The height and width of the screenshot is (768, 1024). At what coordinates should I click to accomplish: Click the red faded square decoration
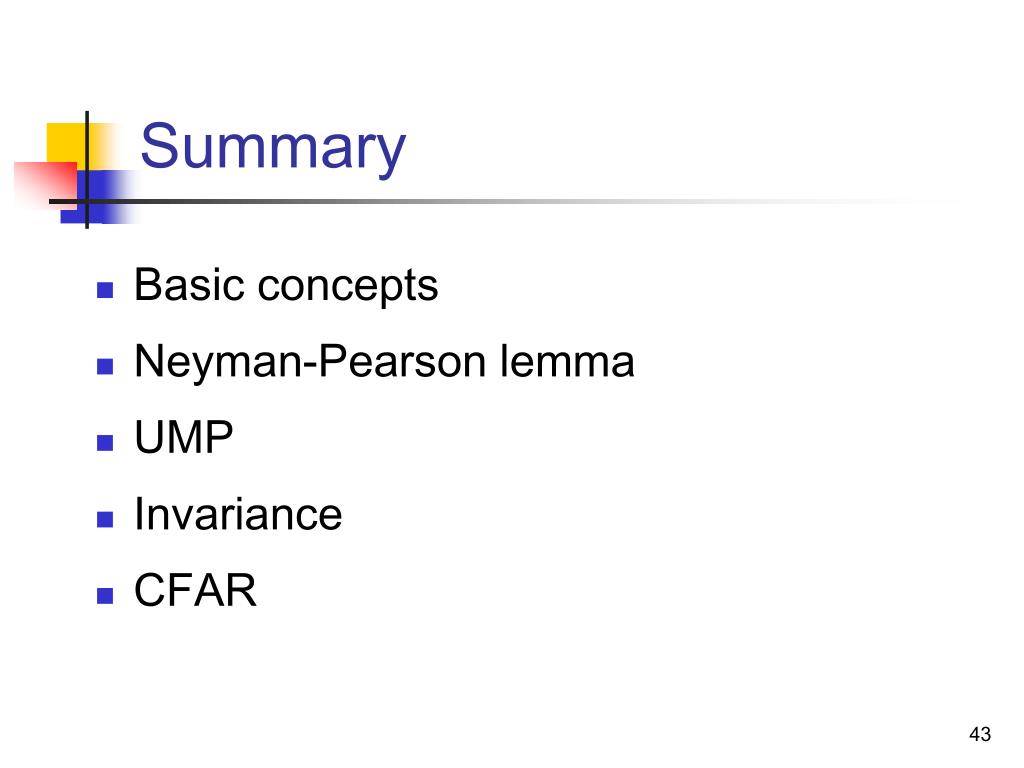tap(46, 185)
